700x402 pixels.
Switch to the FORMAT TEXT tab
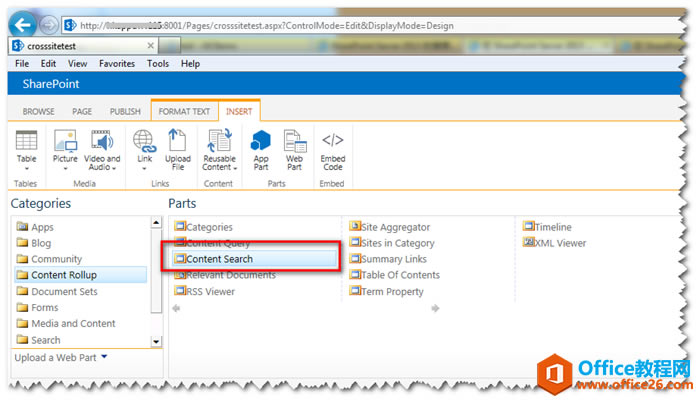(184, 111)
